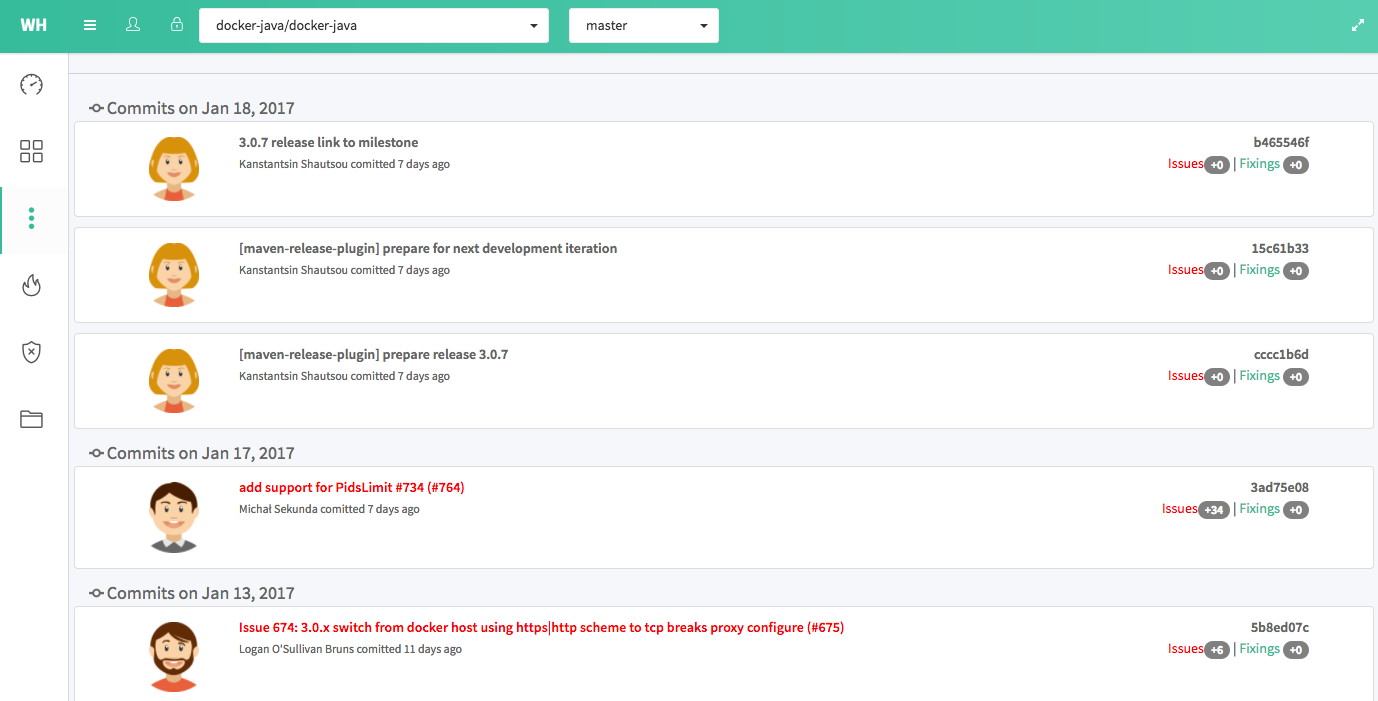Image resolution: width=1378 pixels, height=701 pixels.
Task: Select the three-dots commits icon in sidebar
Action: point(32,219)
